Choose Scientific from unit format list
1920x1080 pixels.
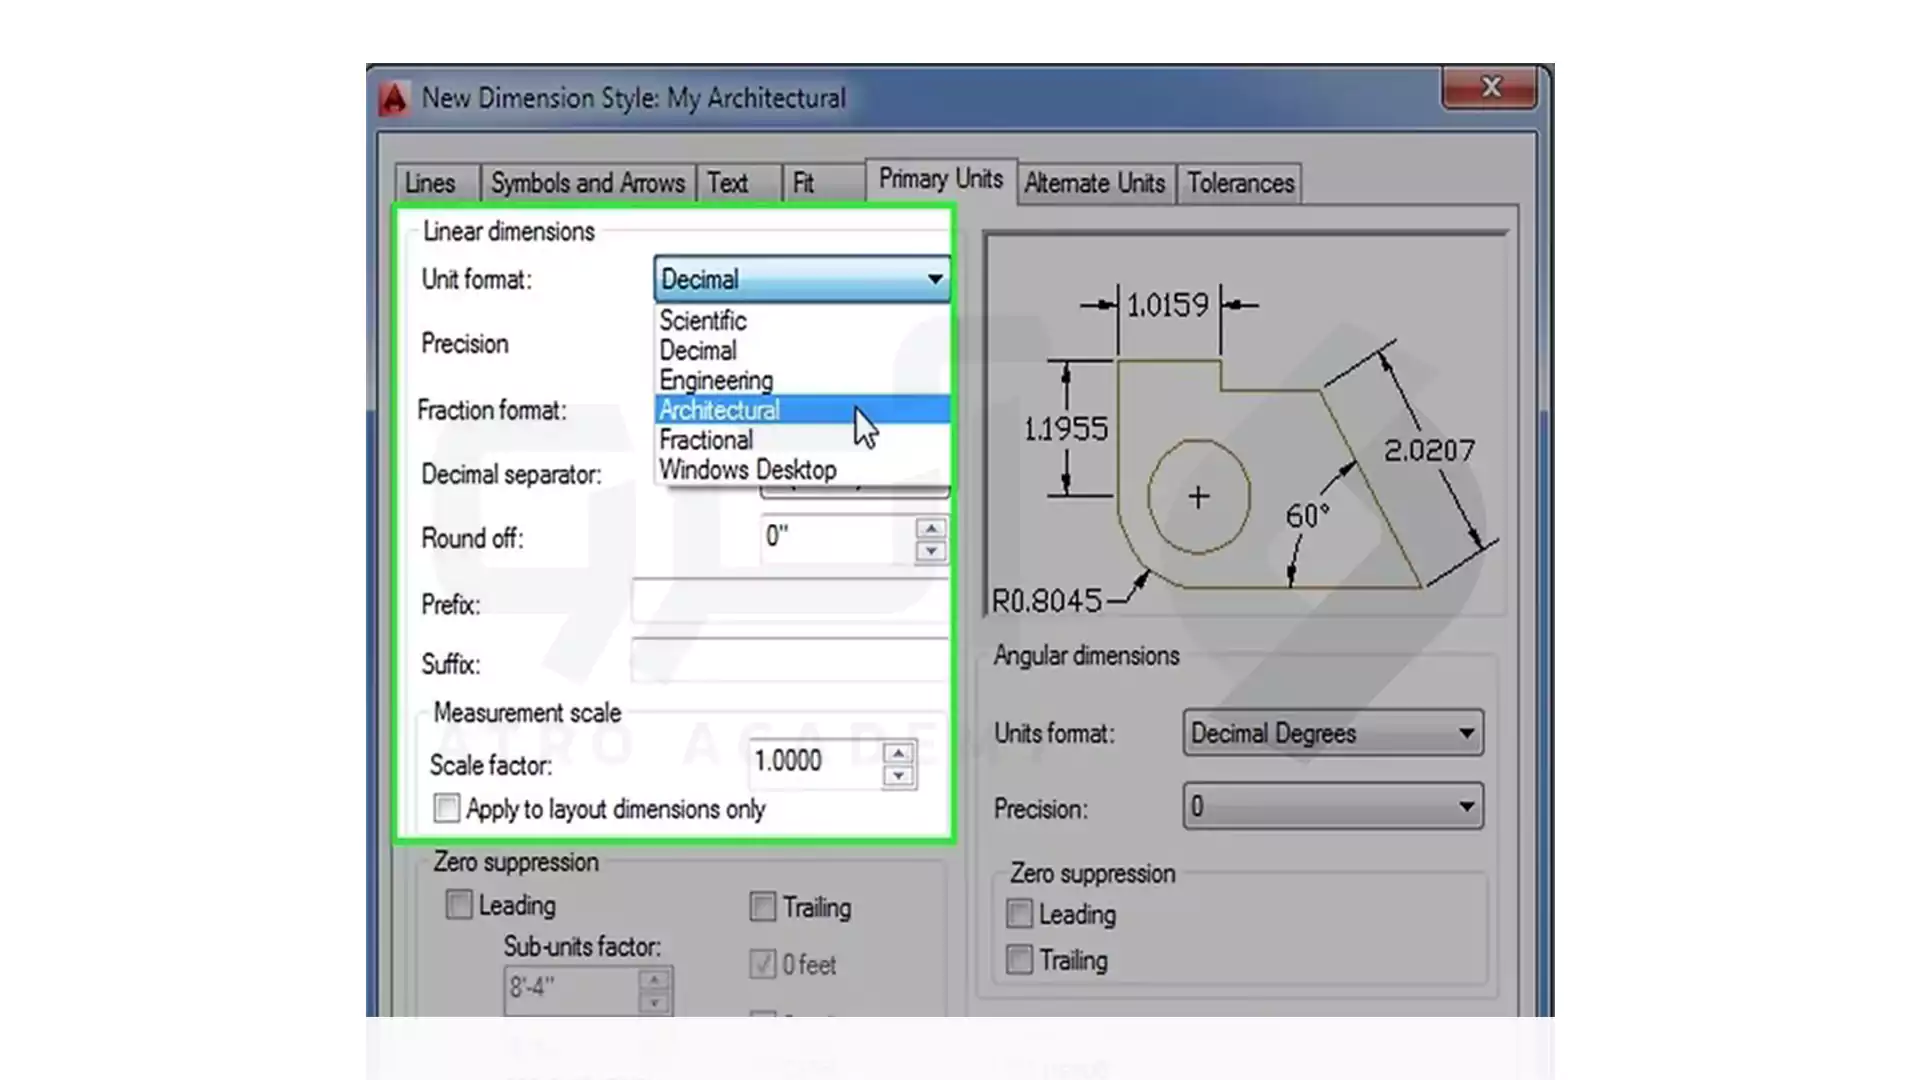click(802, 321)
